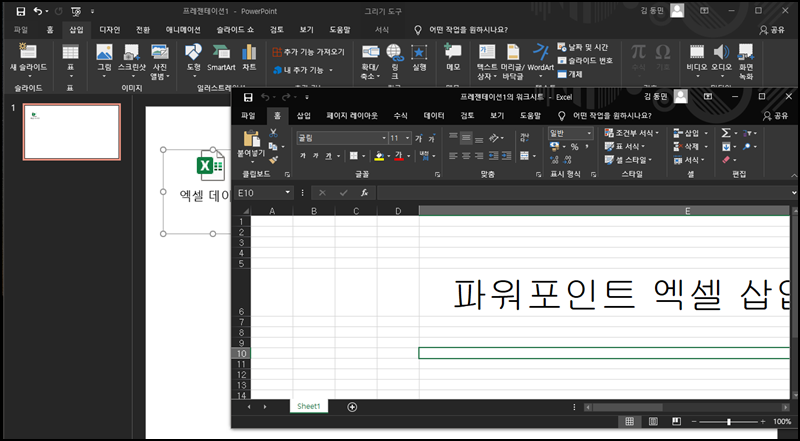Click Get Add-ins (추가 기능 가져오기) in PowerPoint

(309, 52)
